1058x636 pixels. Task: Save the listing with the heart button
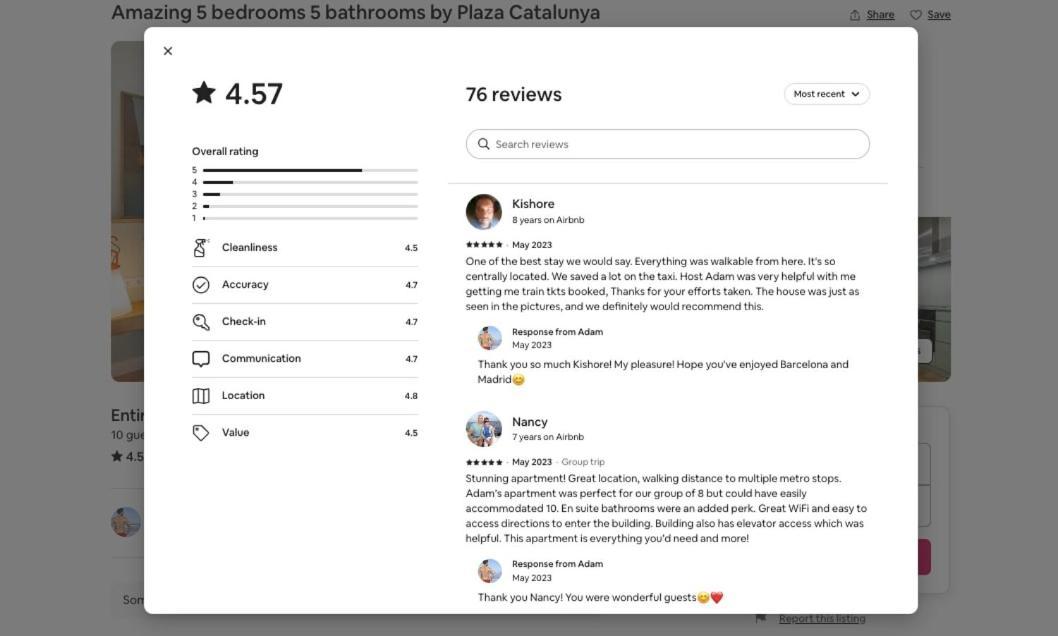point(930,15)
